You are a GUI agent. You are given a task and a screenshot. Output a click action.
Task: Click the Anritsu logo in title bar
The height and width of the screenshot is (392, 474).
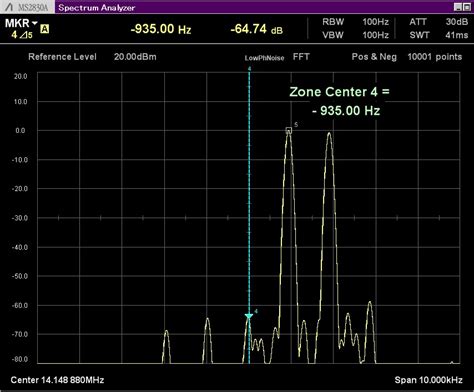click(x=9, y=7)
